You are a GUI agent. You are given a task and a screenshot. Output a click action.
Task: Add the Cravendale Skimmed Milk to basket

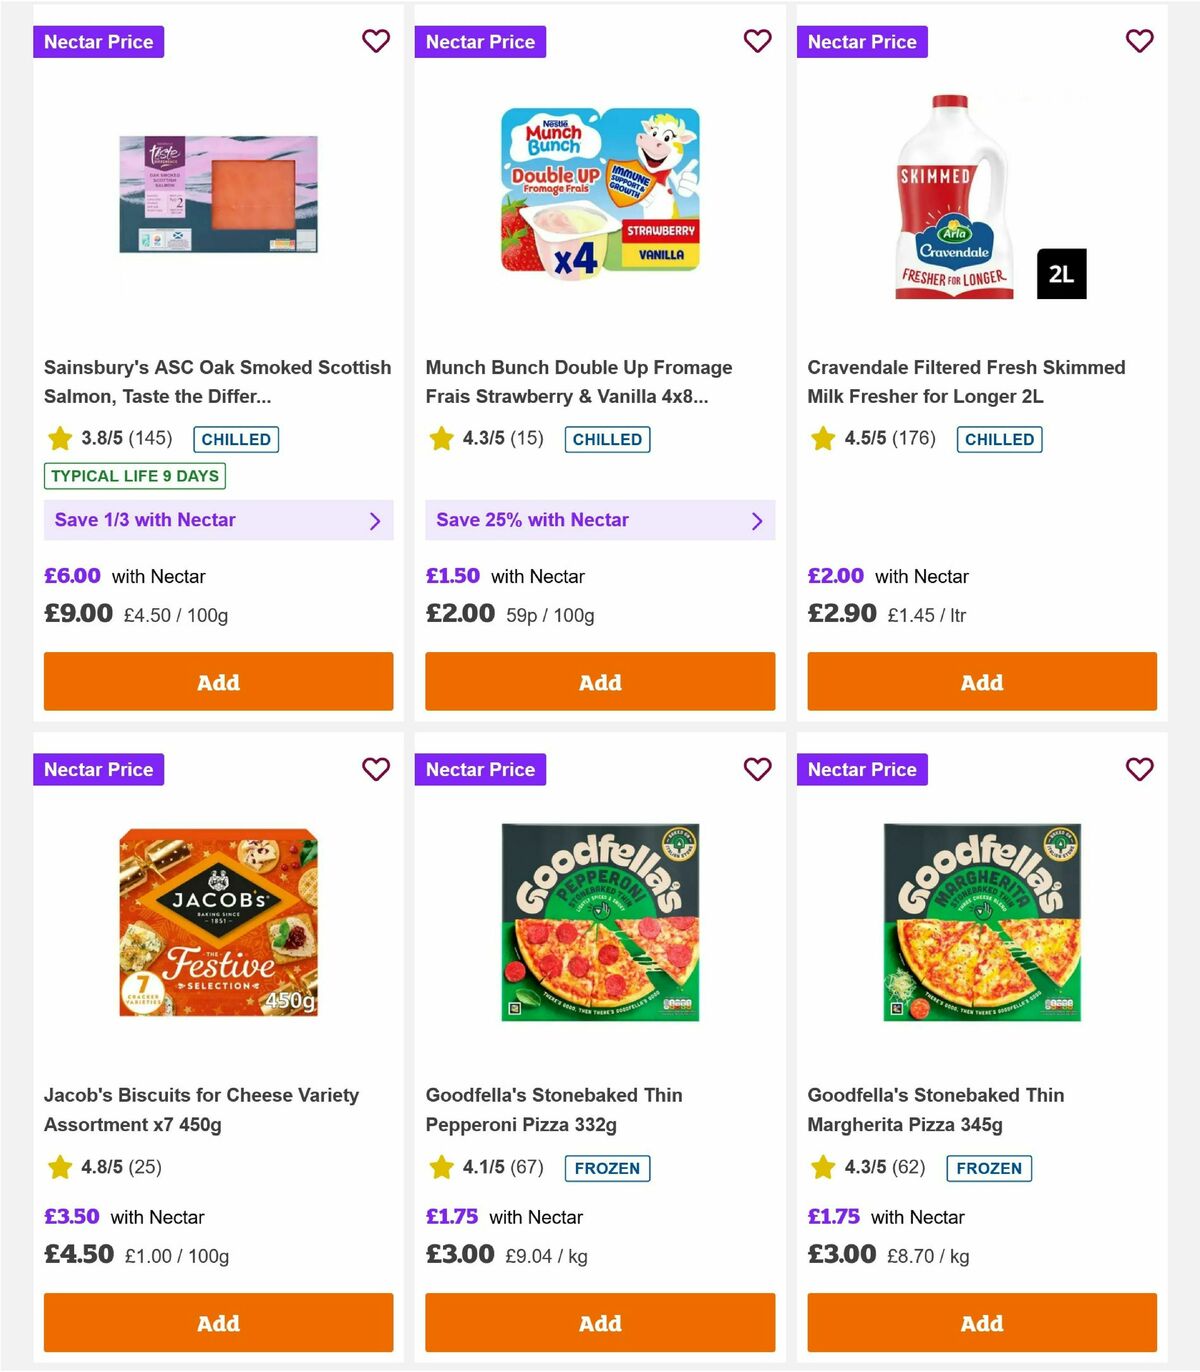(x=981, y=681)
